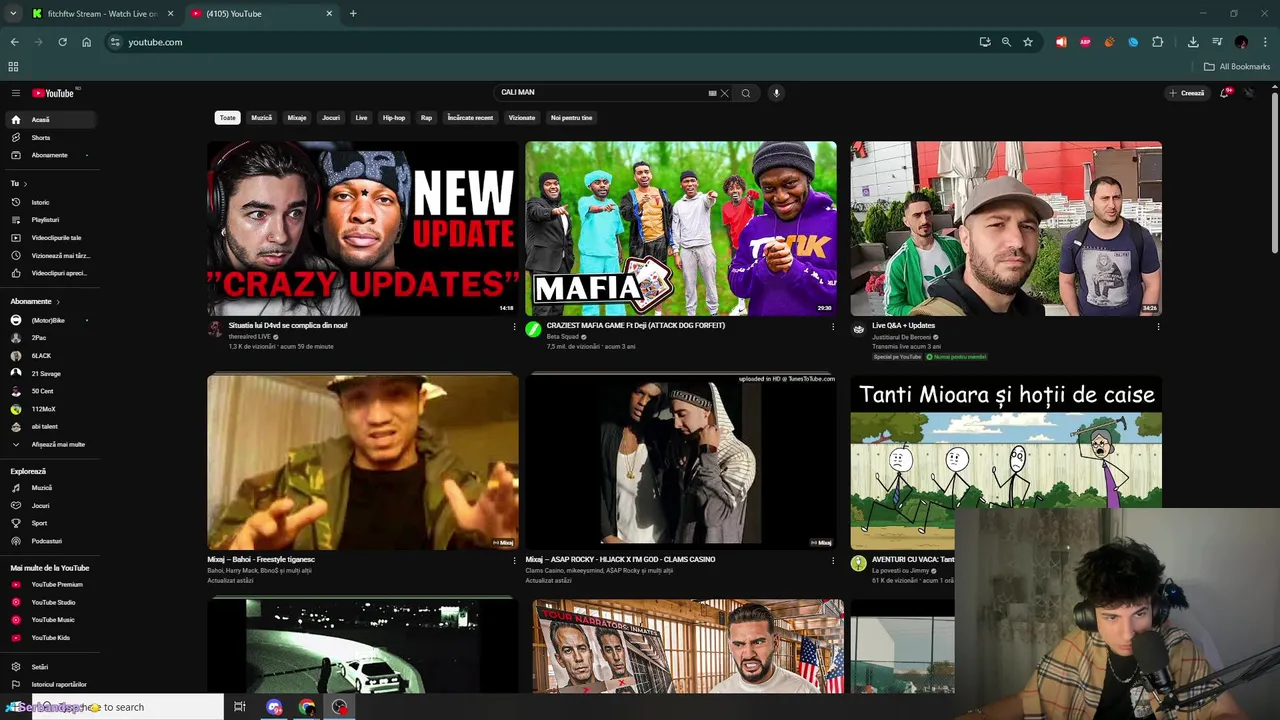Clear the search box with X
The height and width of the screenshot is (720, 1280).
click(725, 93)
